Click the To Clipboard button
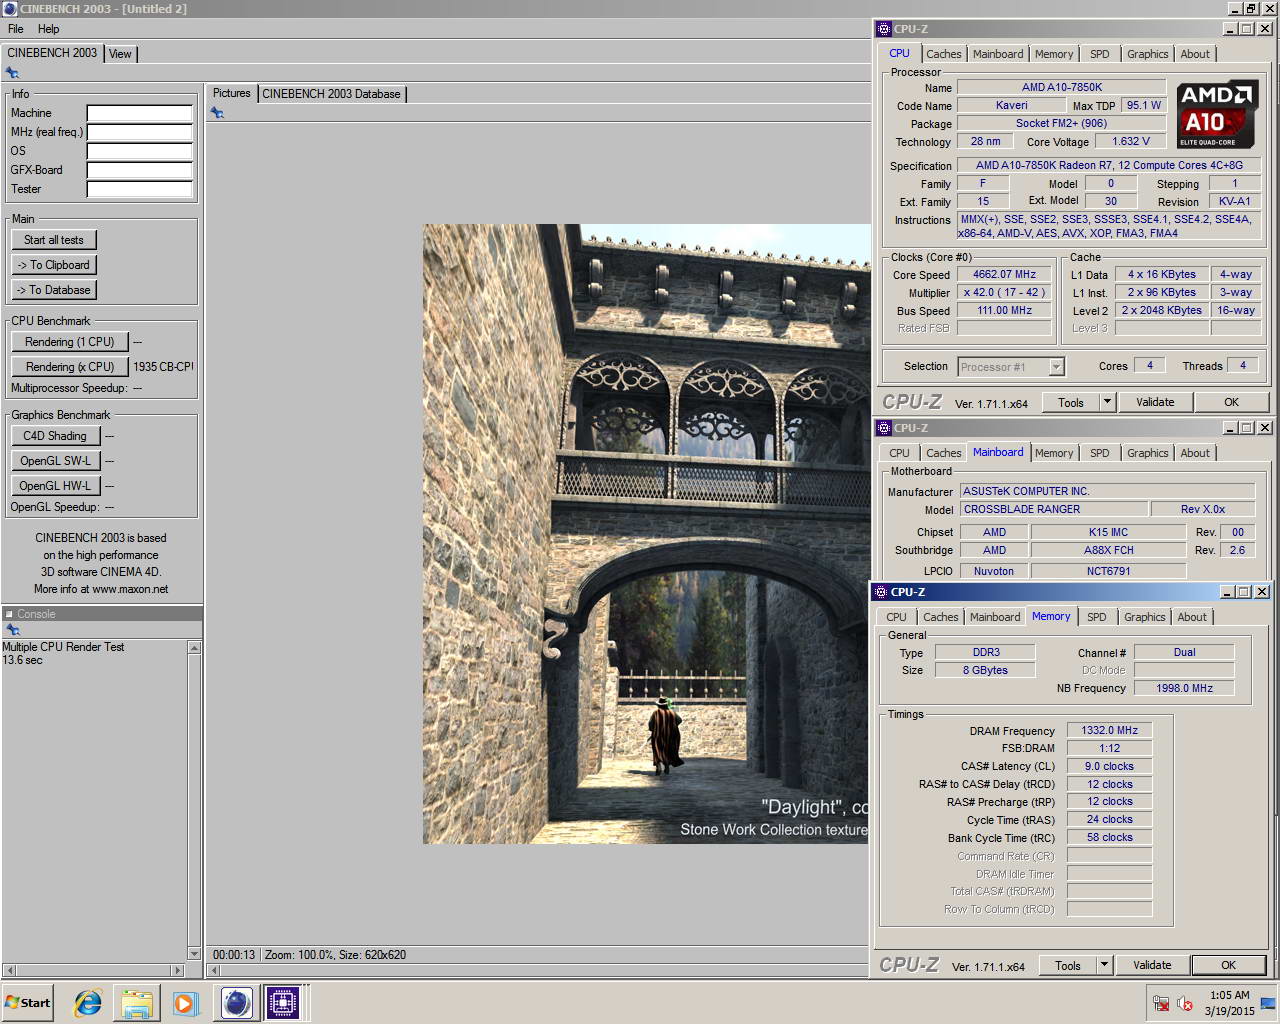1280x1024 pixels. tap(54, 265)
